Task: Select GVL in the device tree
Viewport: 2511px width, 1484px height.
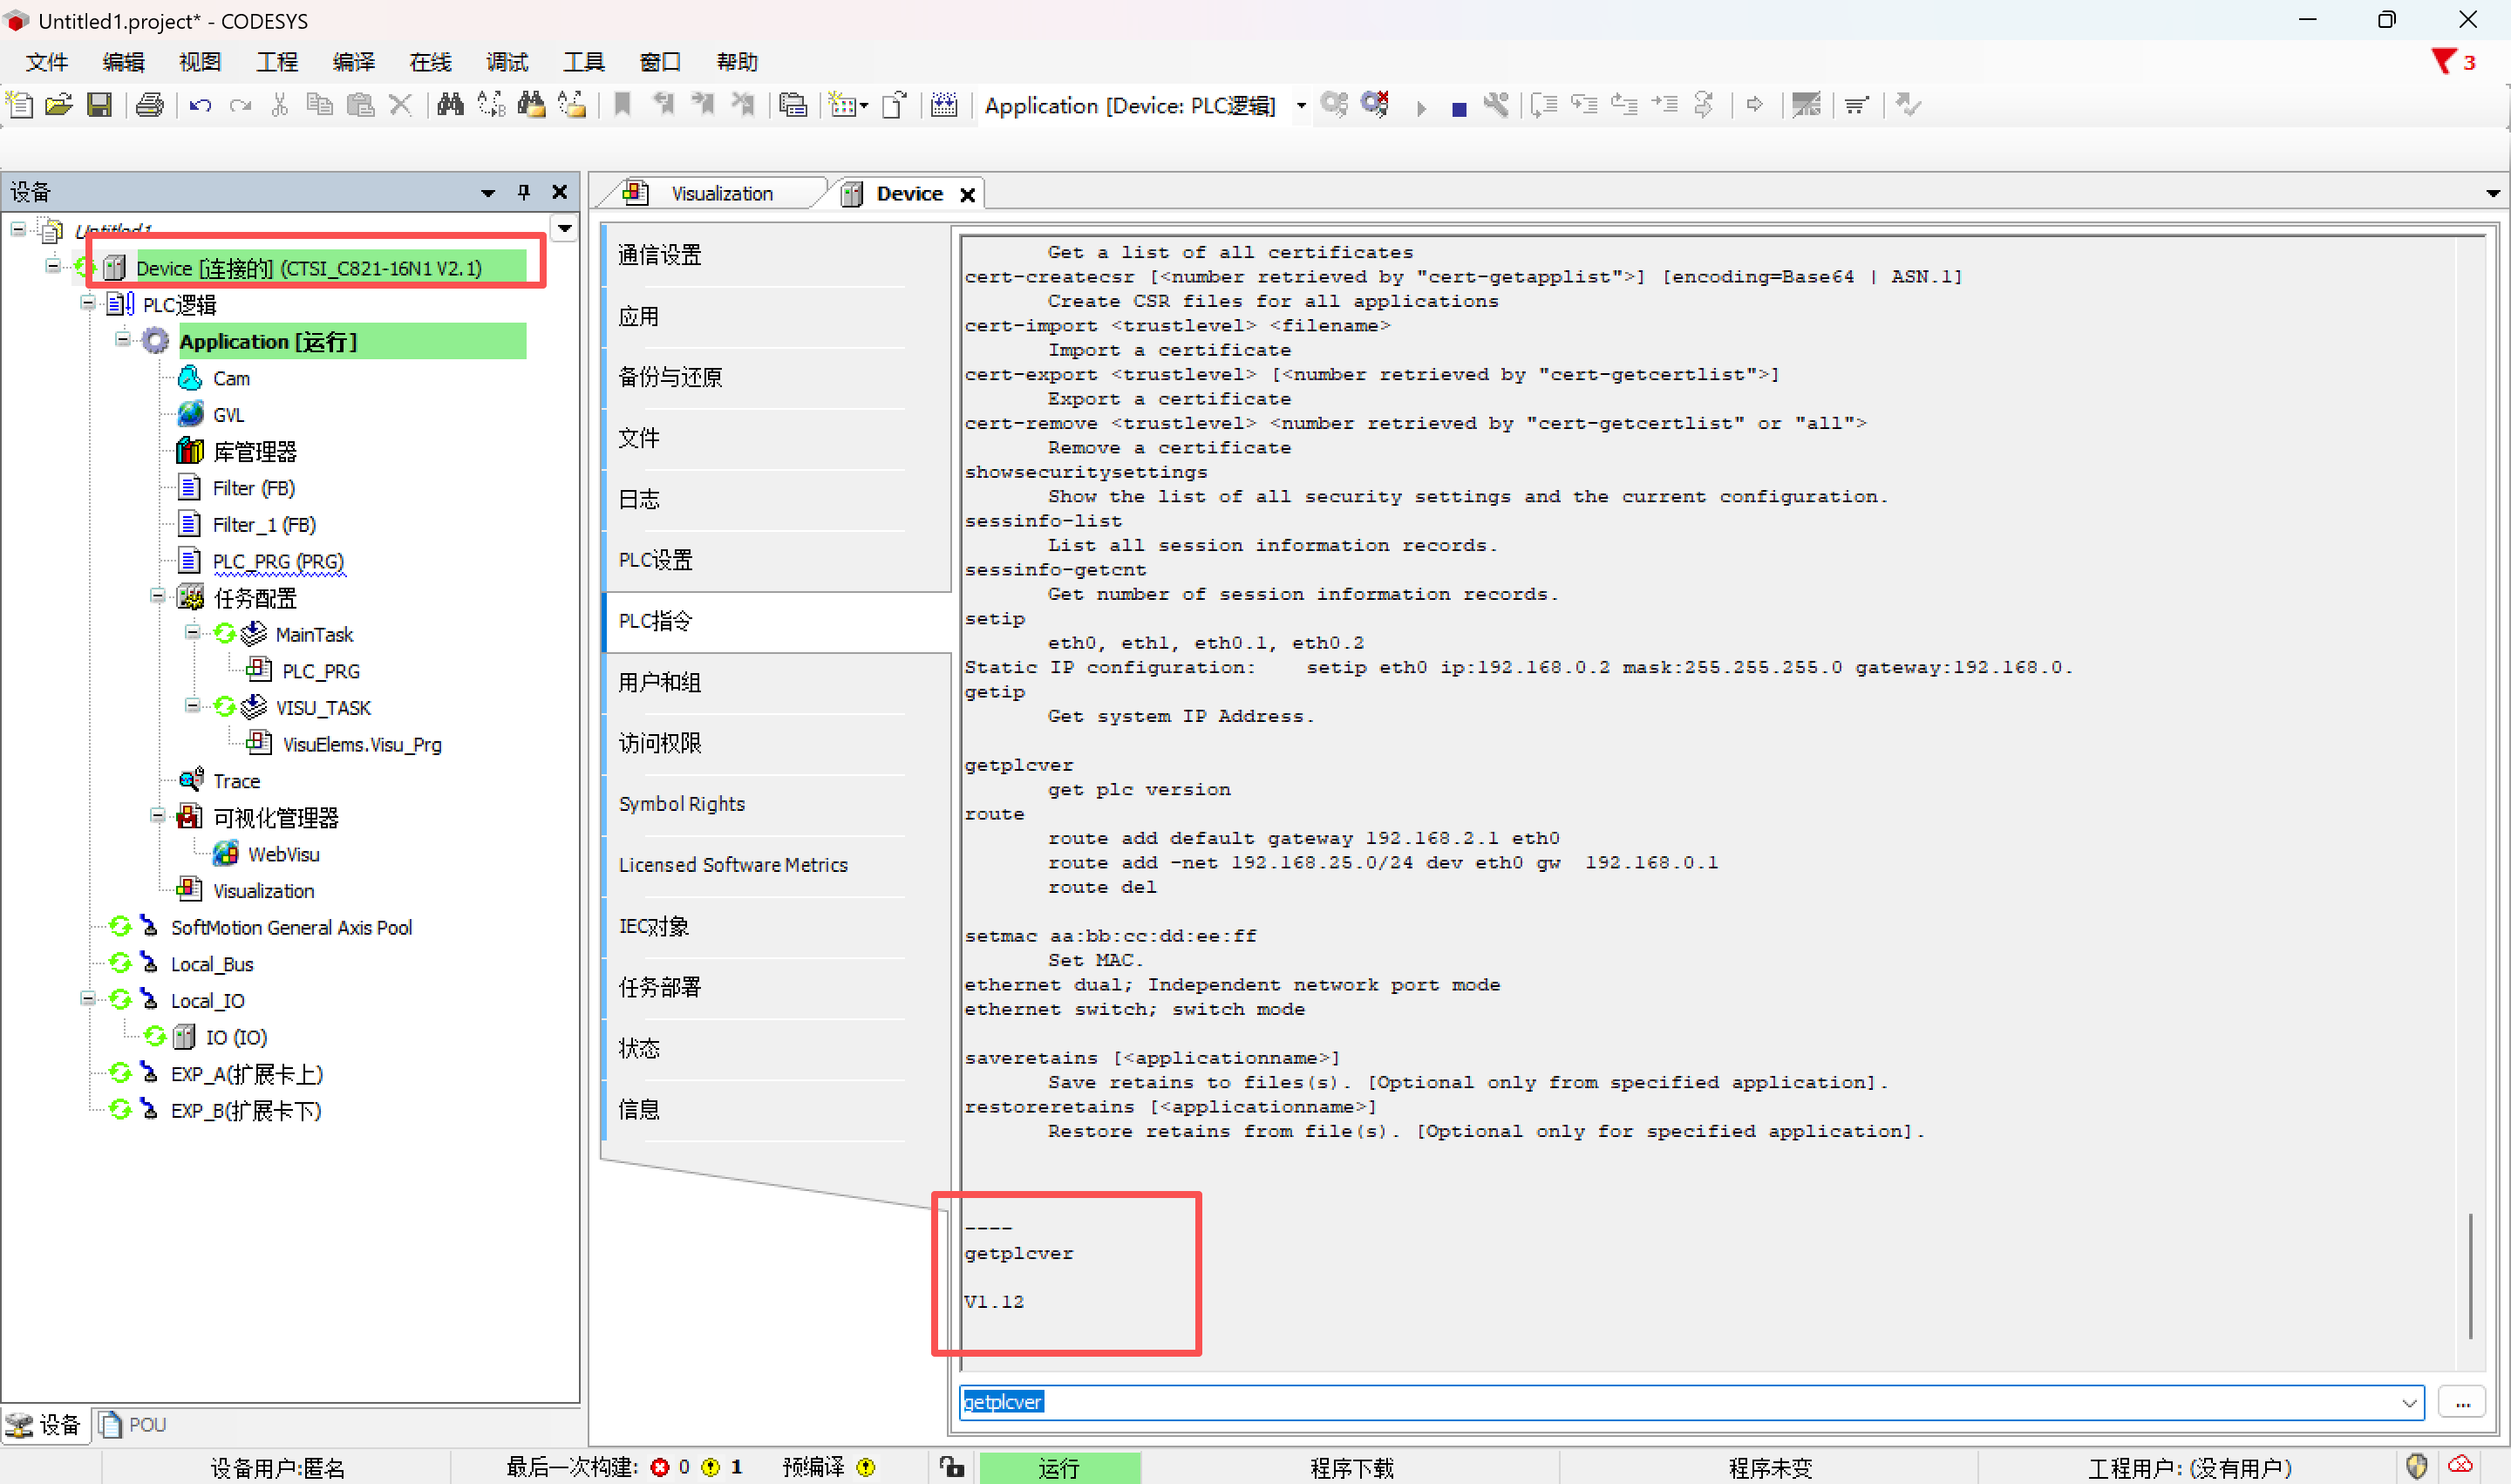Action: coord(228,415)
